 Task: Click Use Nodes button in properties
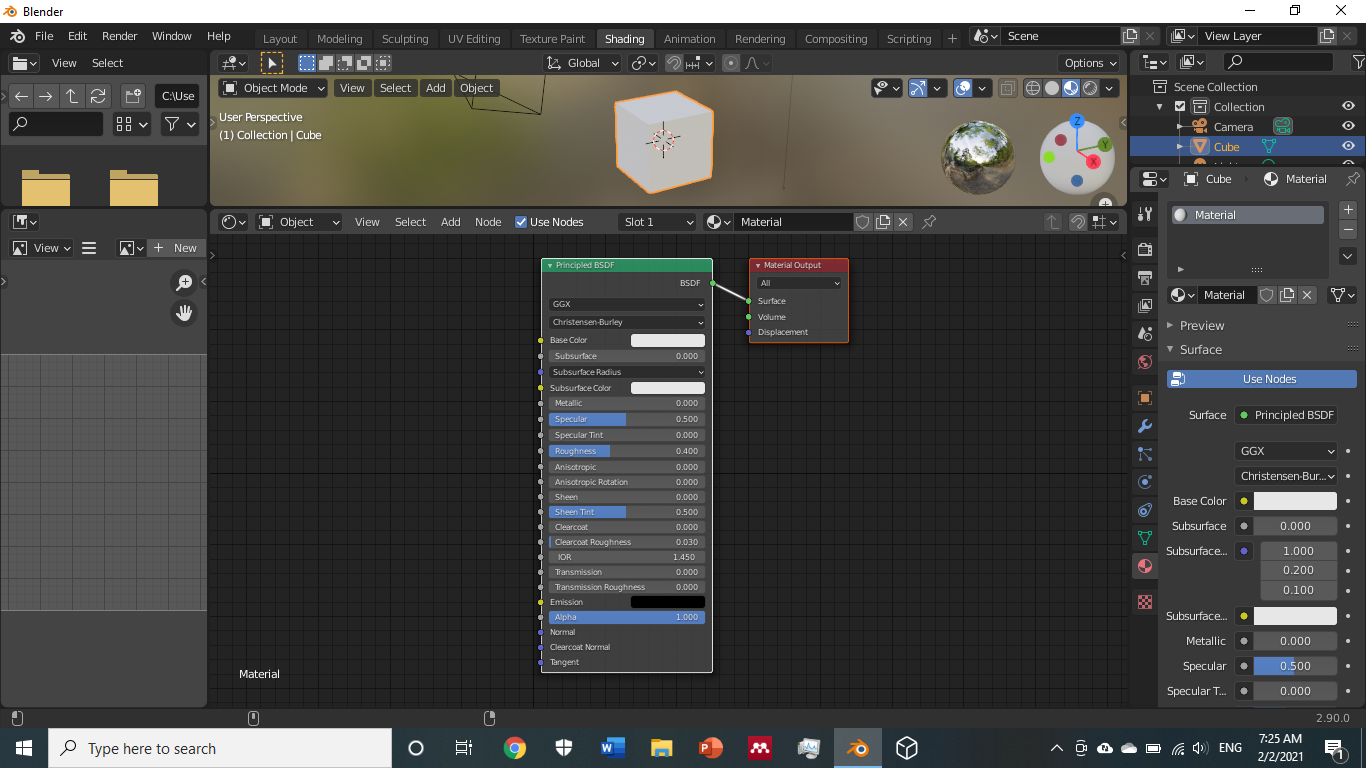click(x=1262, y=379)
